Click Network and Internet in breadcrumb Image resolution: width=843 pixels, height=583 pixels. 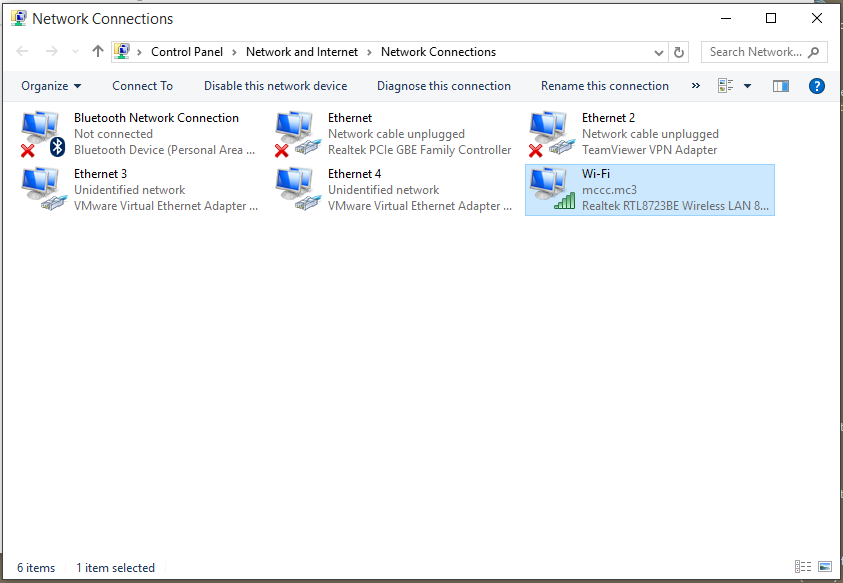tap(301, 52)
